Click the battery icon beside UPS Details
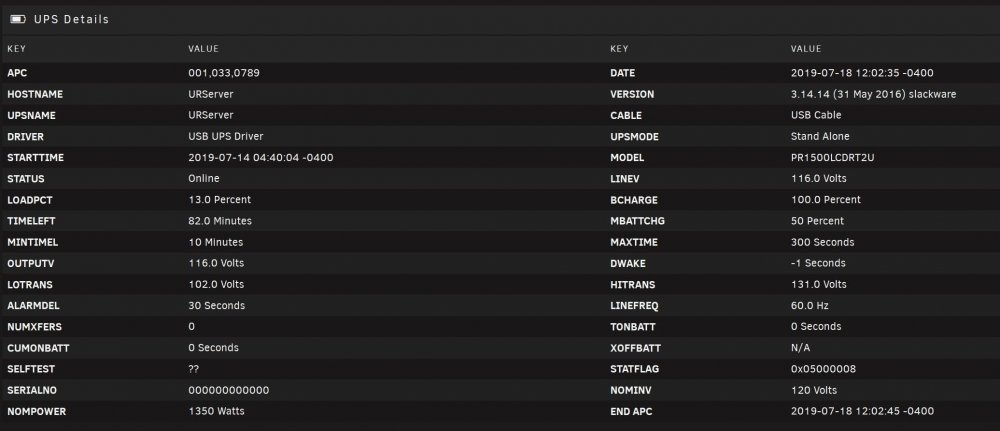1000x431 pixels. 17,20
